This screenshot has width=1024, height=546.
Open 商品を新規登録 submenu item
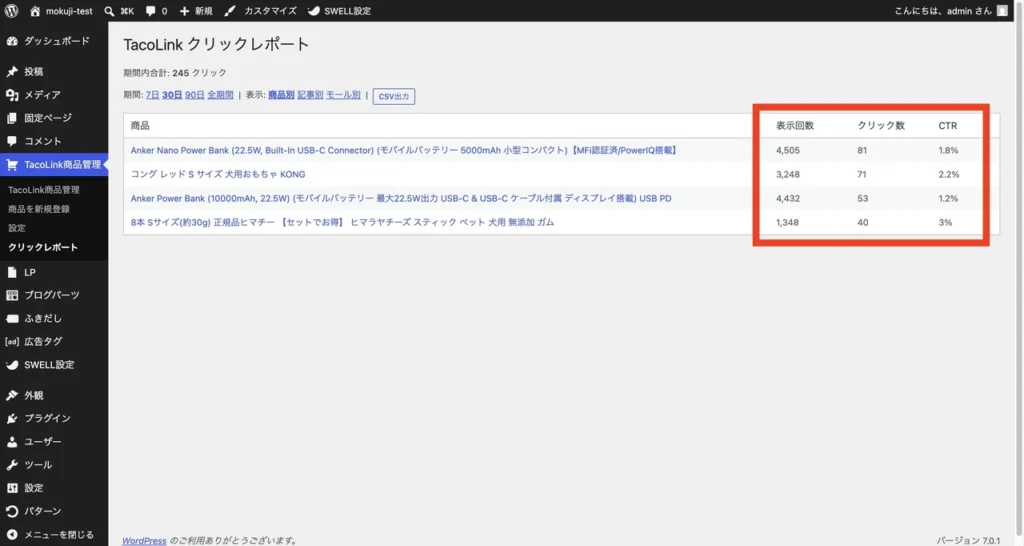39,209
